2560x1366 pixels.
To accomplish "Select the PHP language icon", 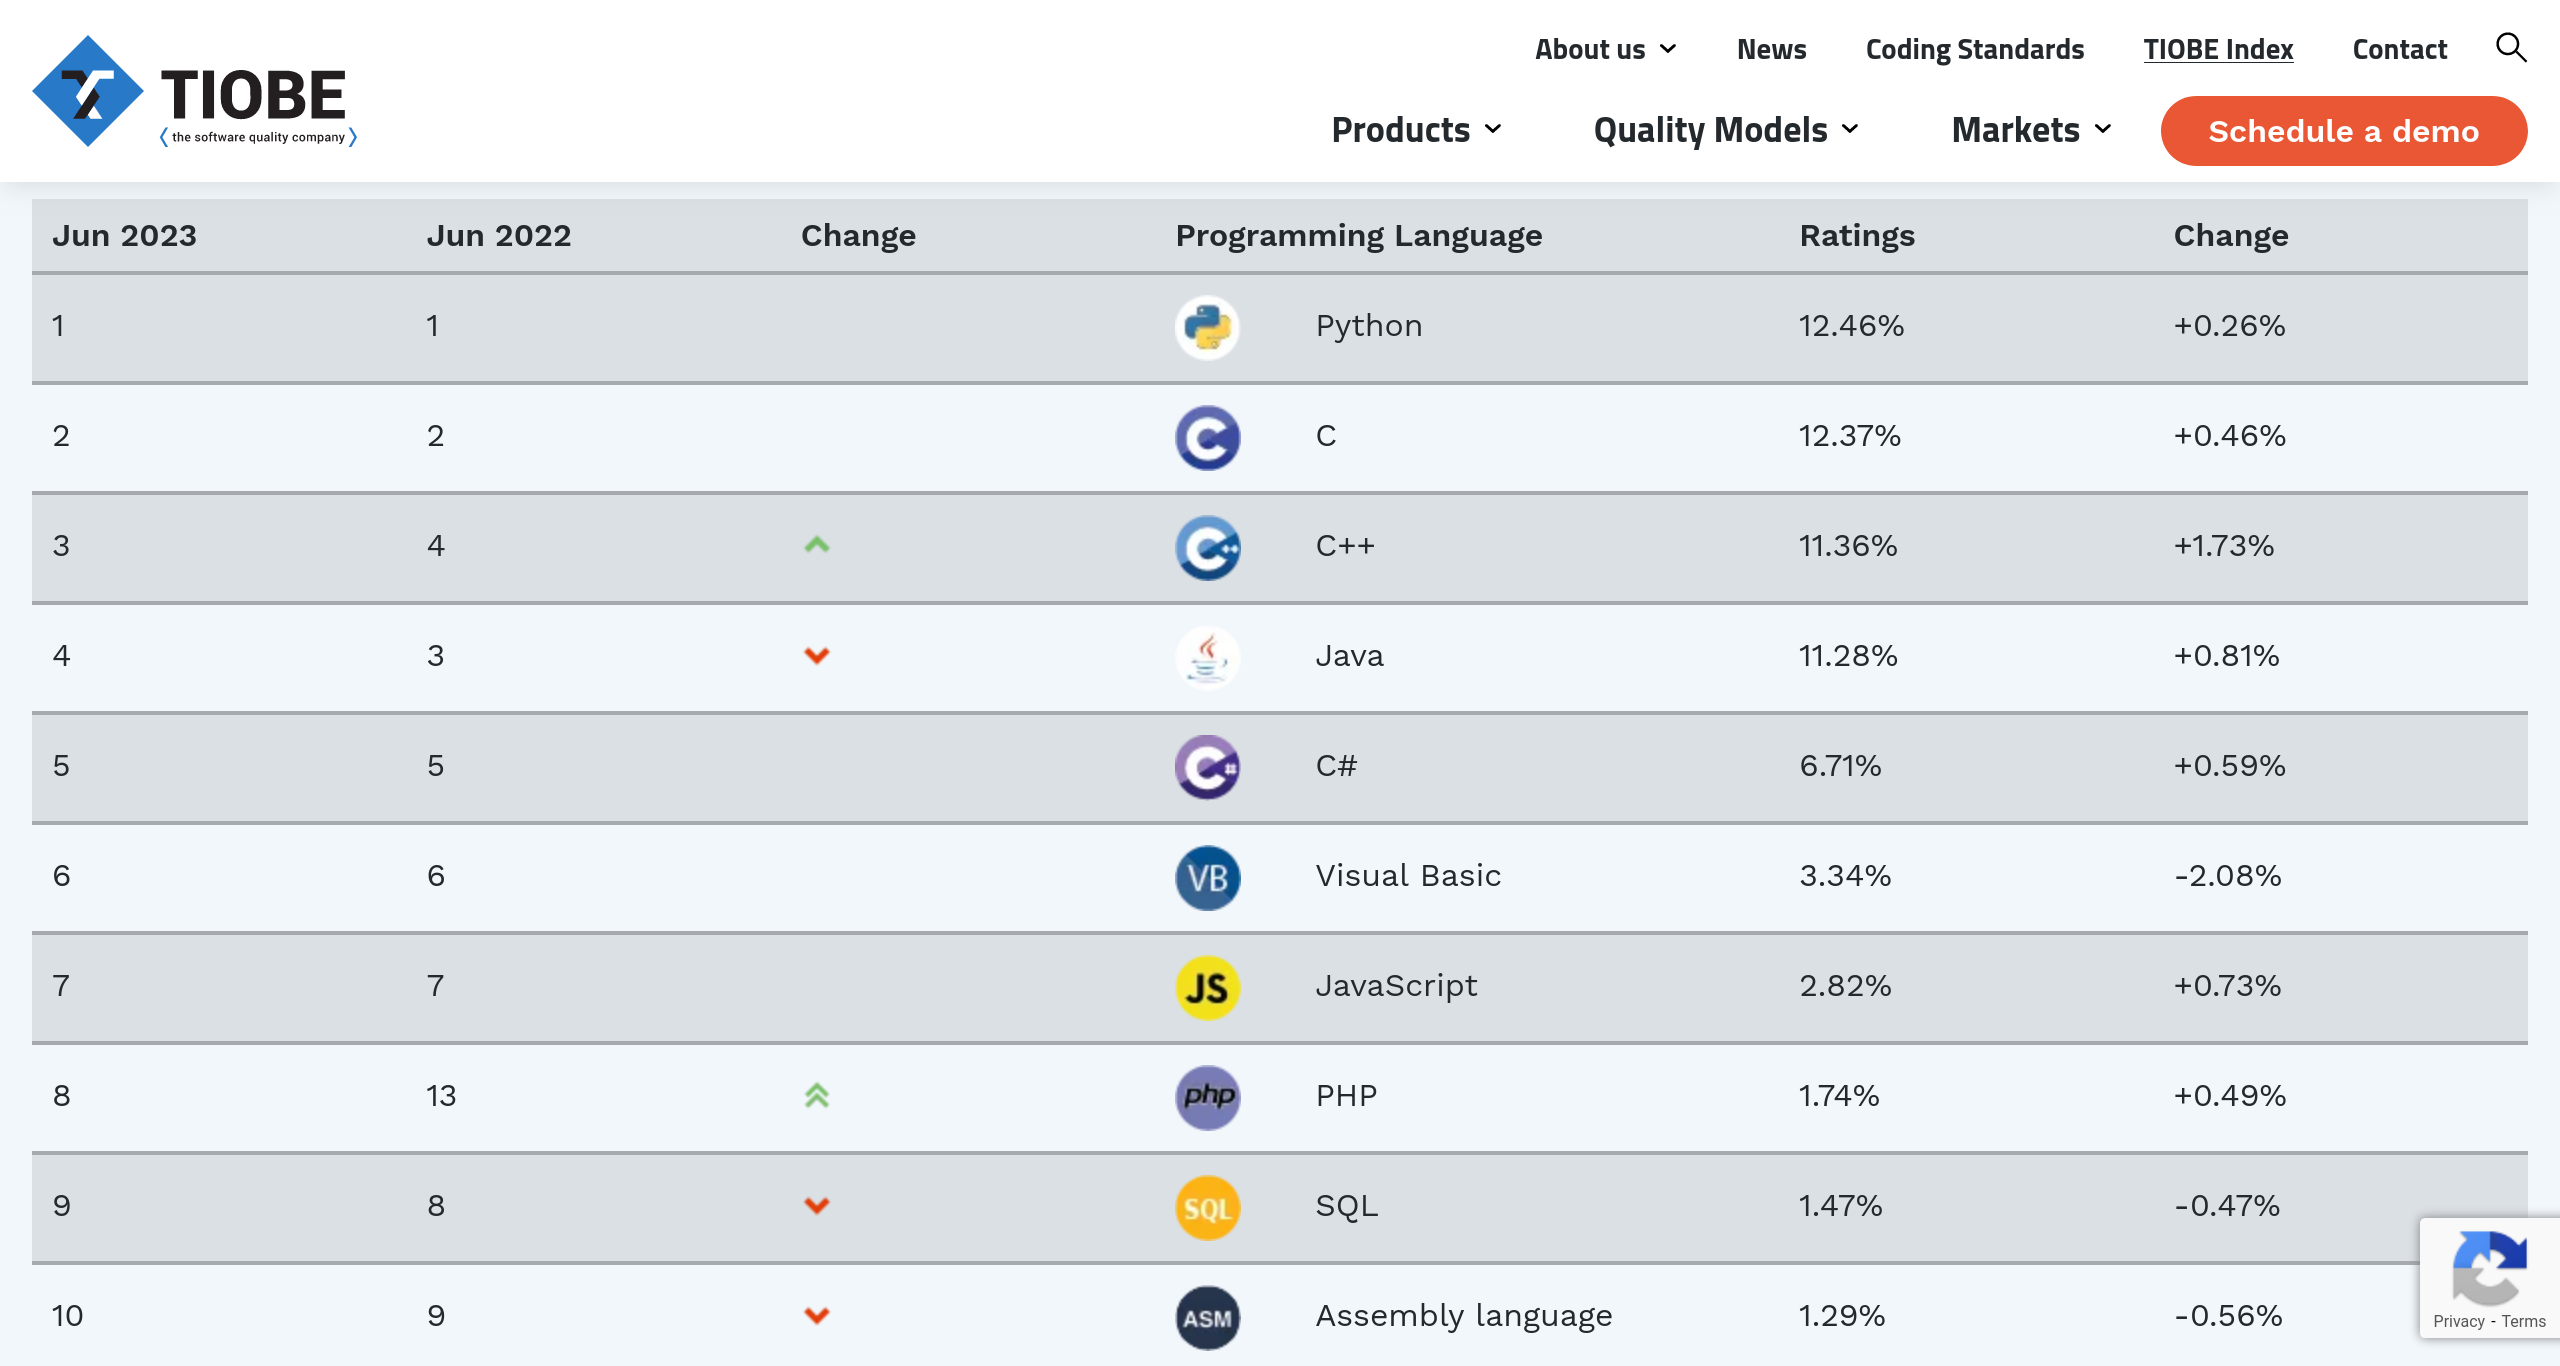I will tap(1207, 1097).
